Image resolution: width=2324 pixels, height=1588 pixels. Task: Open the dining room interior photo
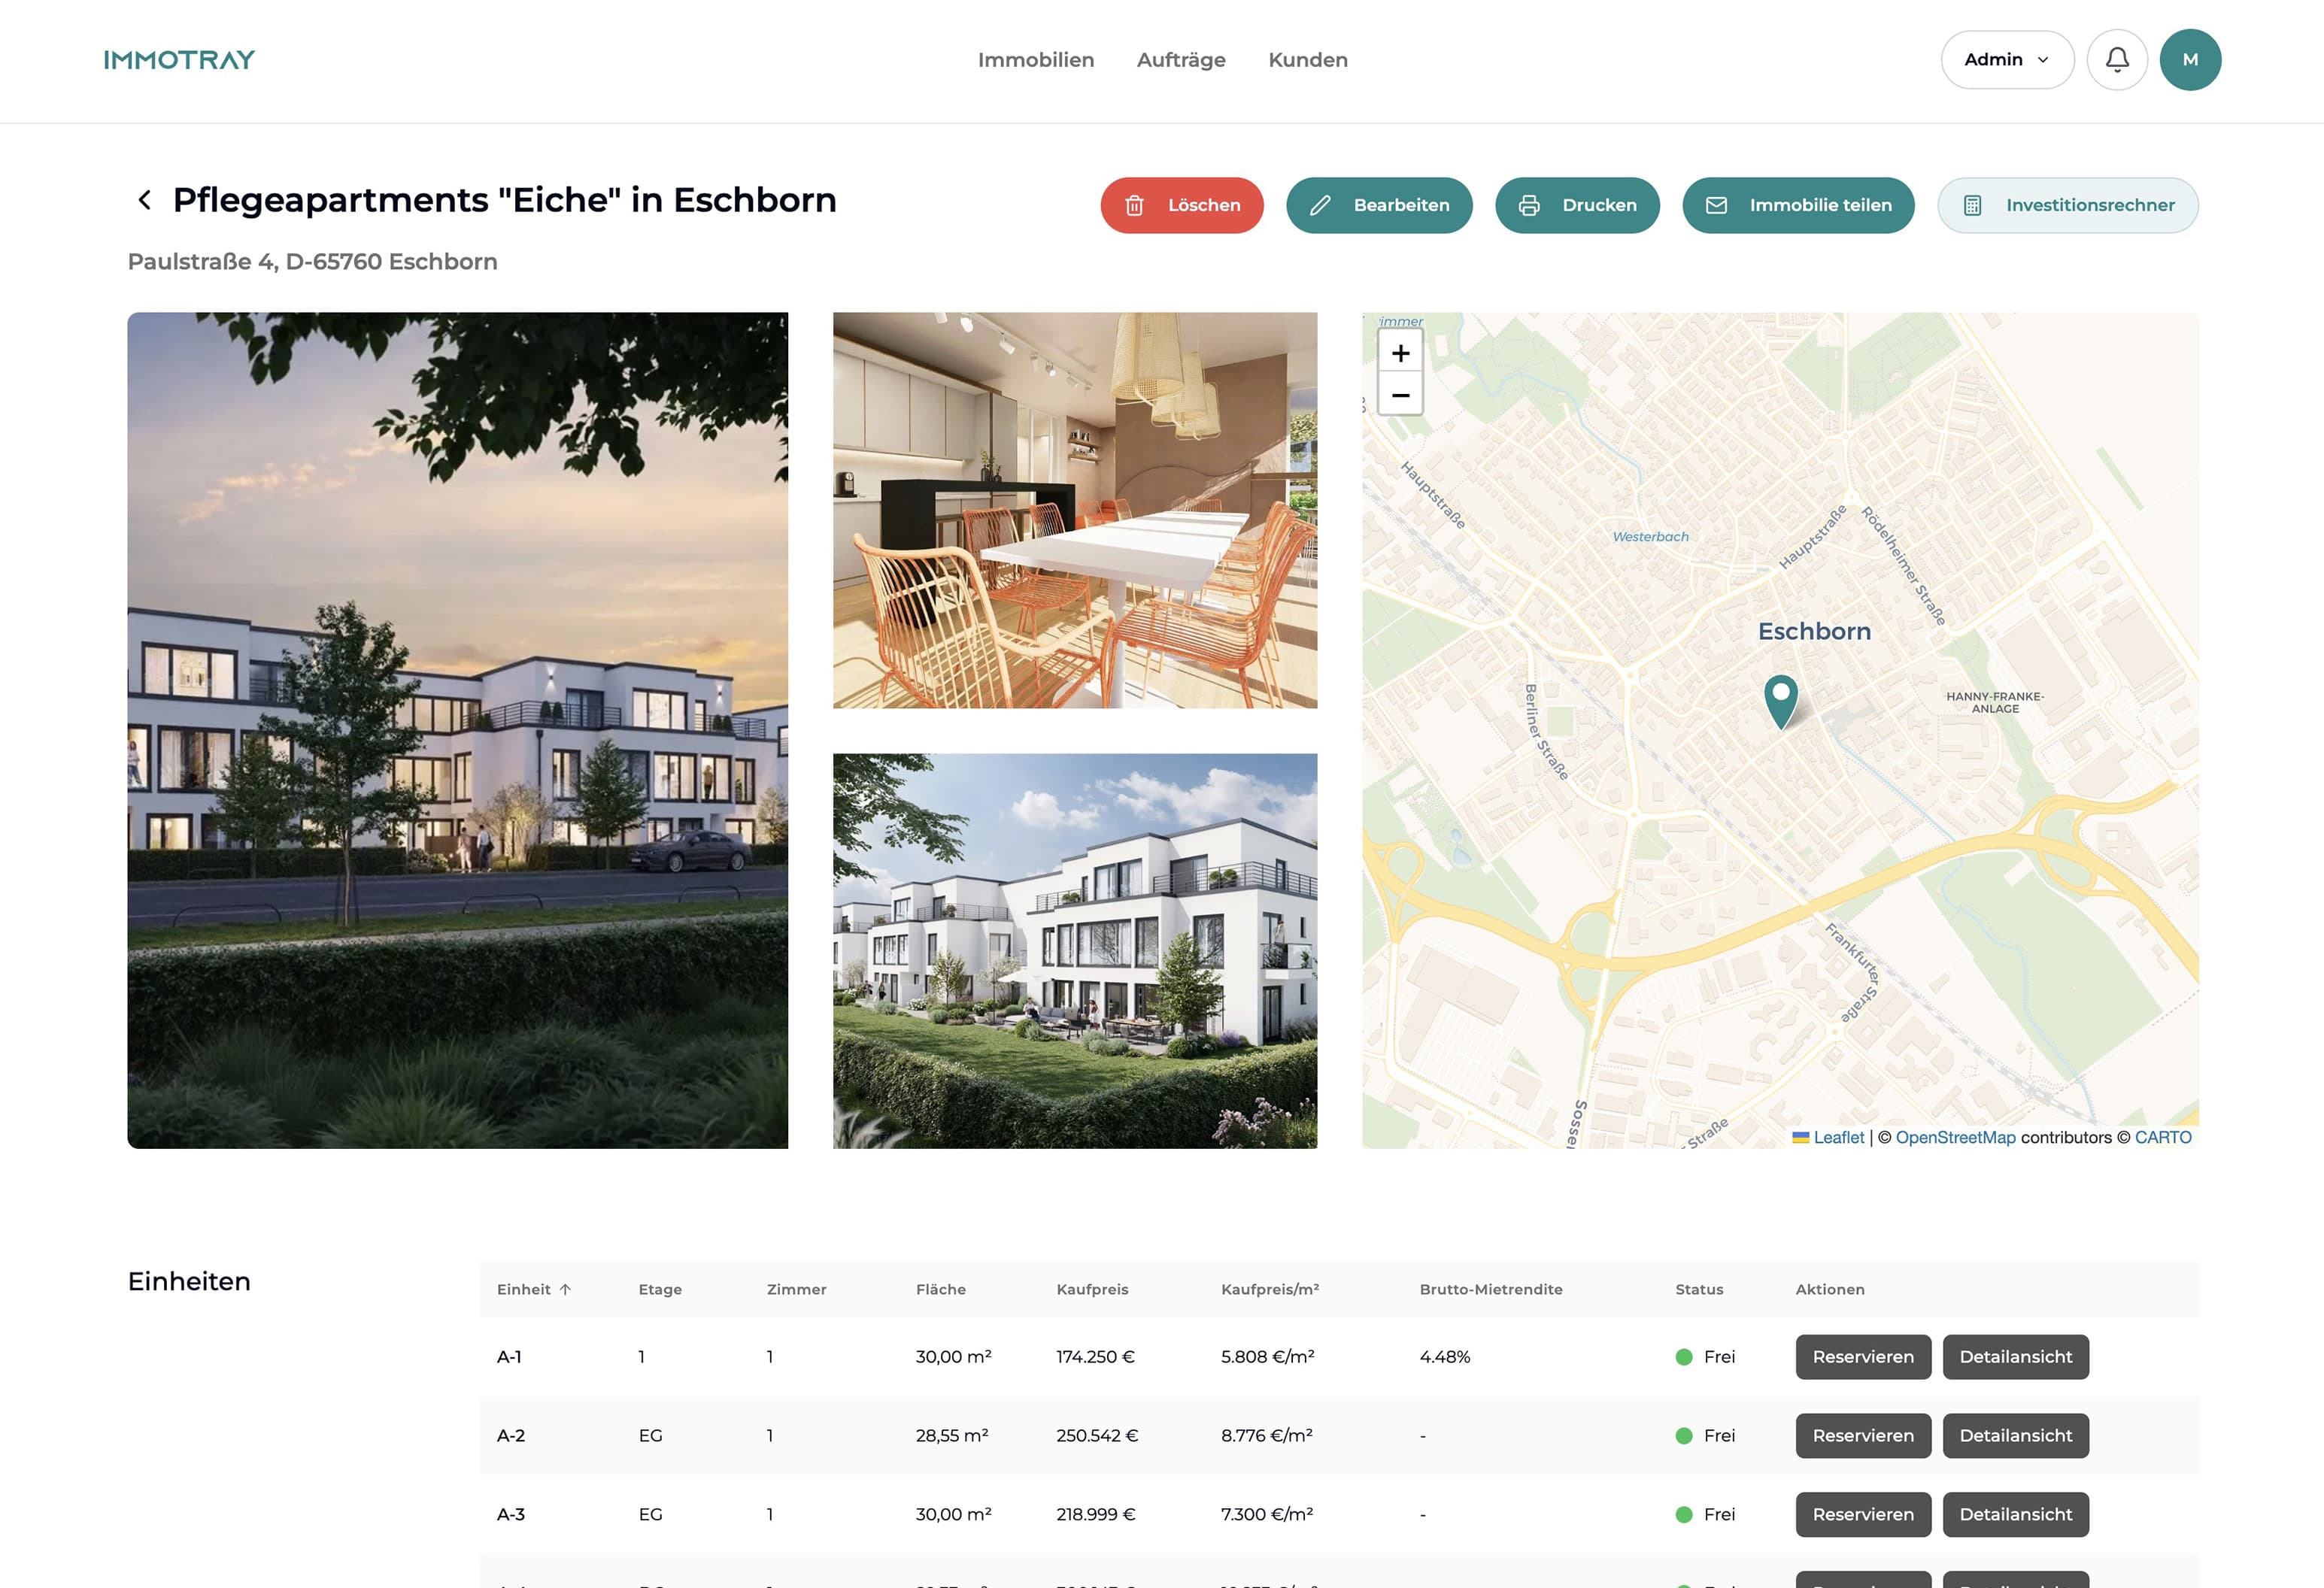pyautogui.click(x=1074, y=510)
